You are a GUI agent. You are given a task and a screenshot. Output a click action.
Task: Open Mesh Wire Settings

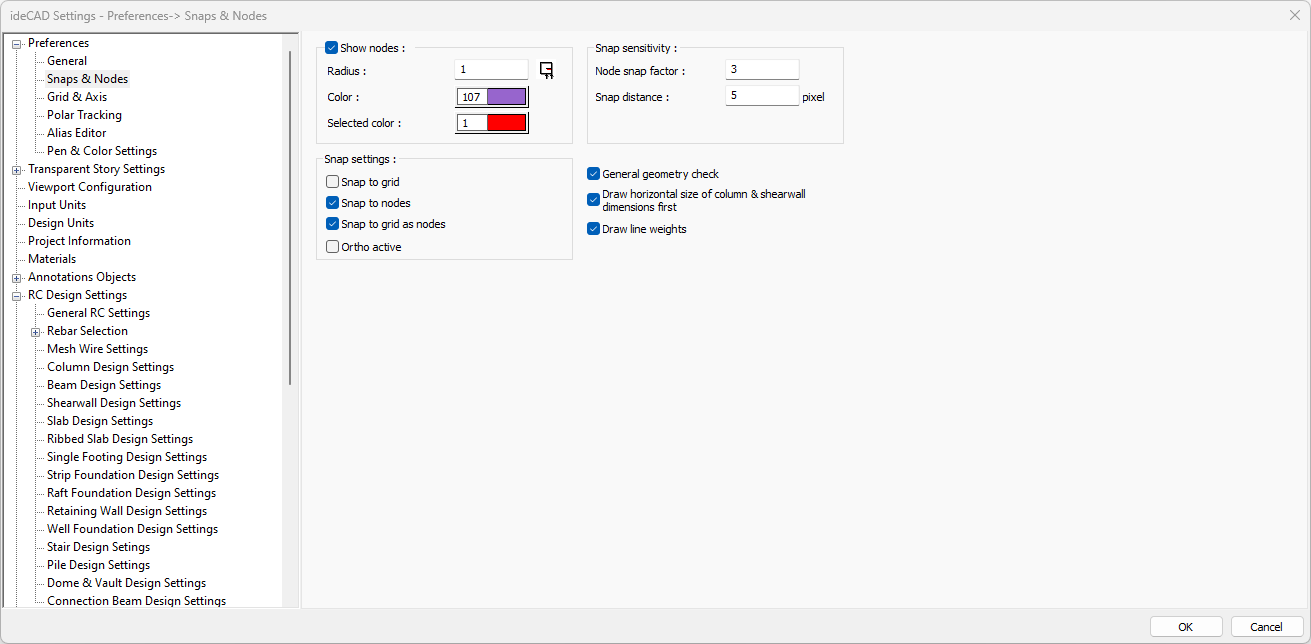click(x=97, y=349)
